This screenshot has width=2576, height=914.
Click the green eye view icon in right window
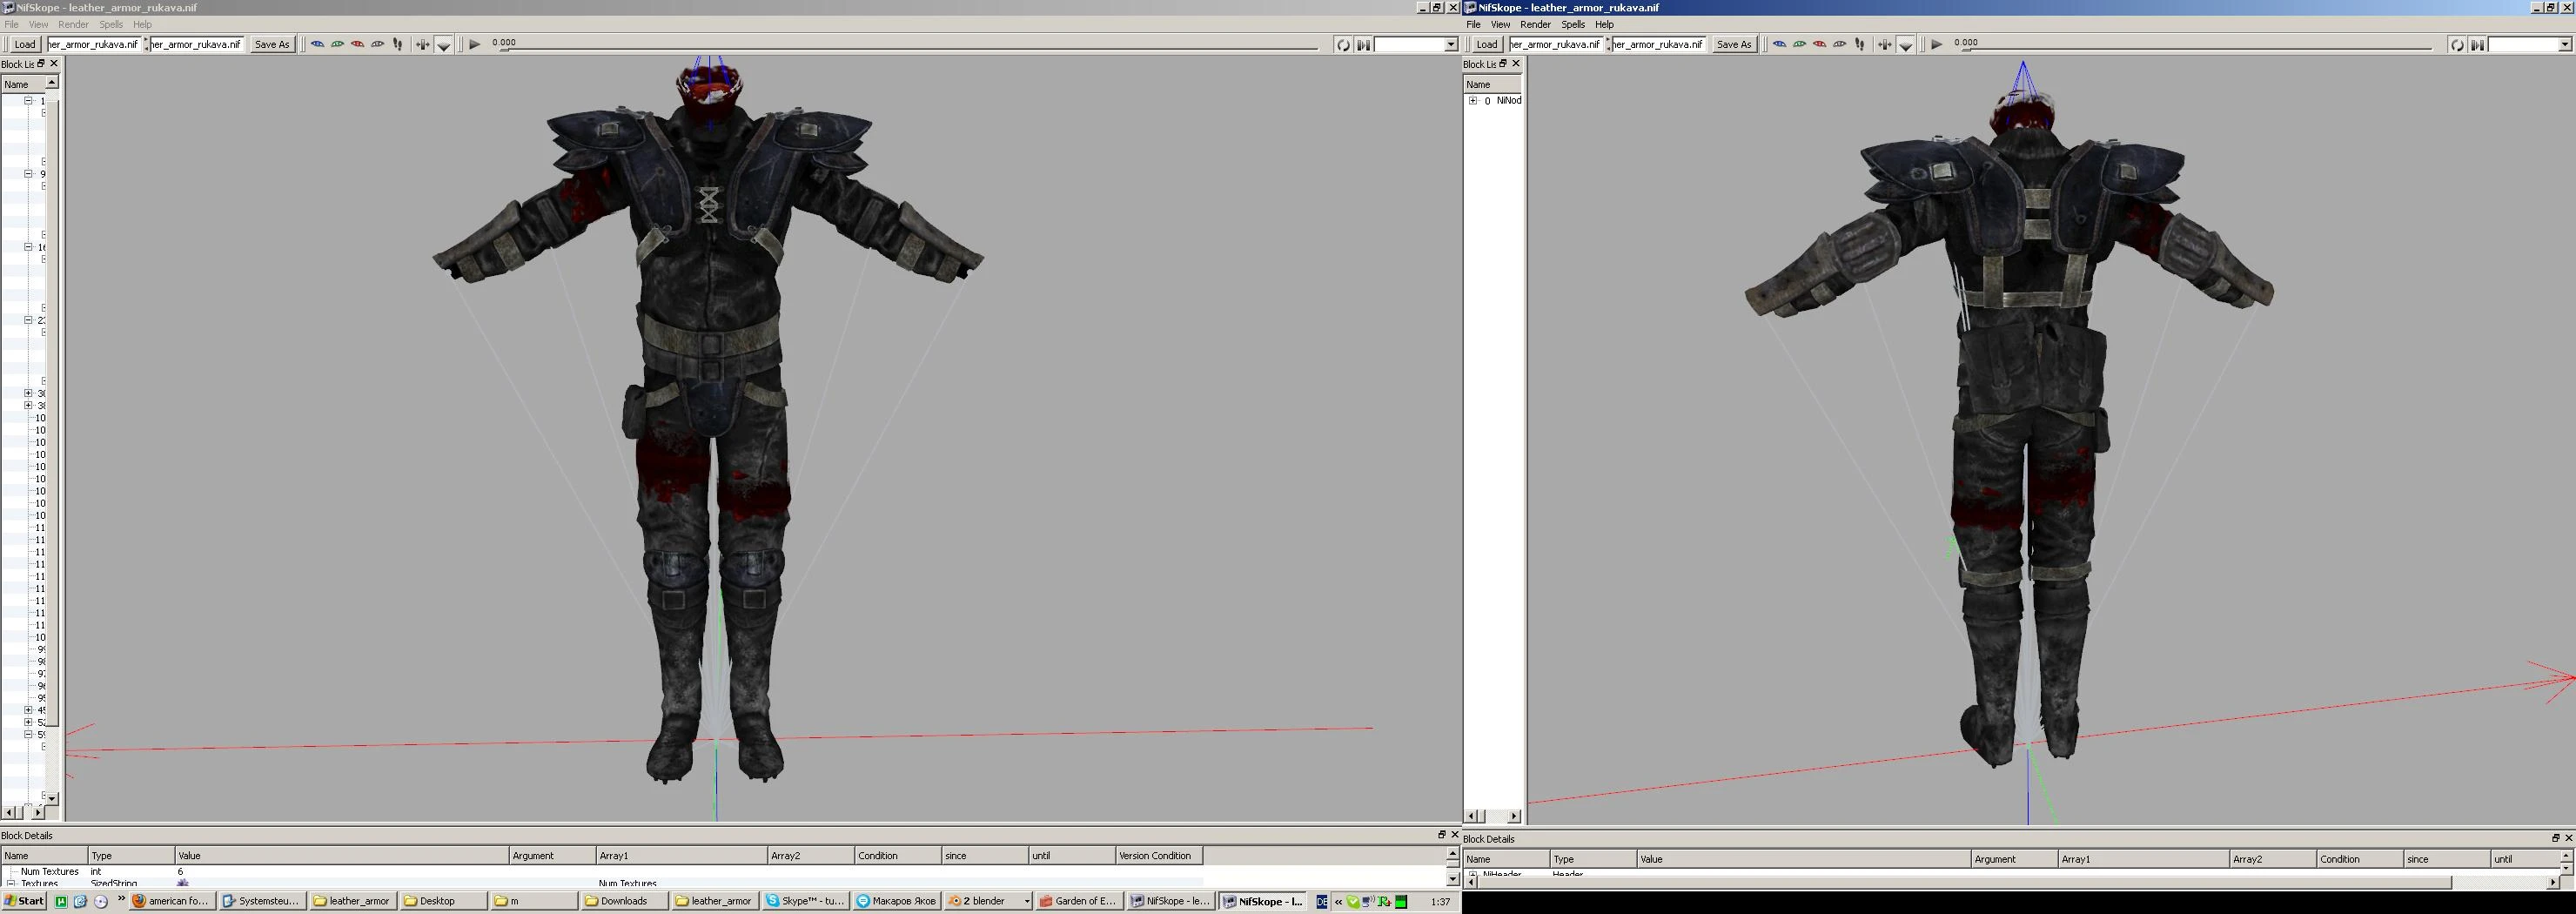pos(1799,44)
